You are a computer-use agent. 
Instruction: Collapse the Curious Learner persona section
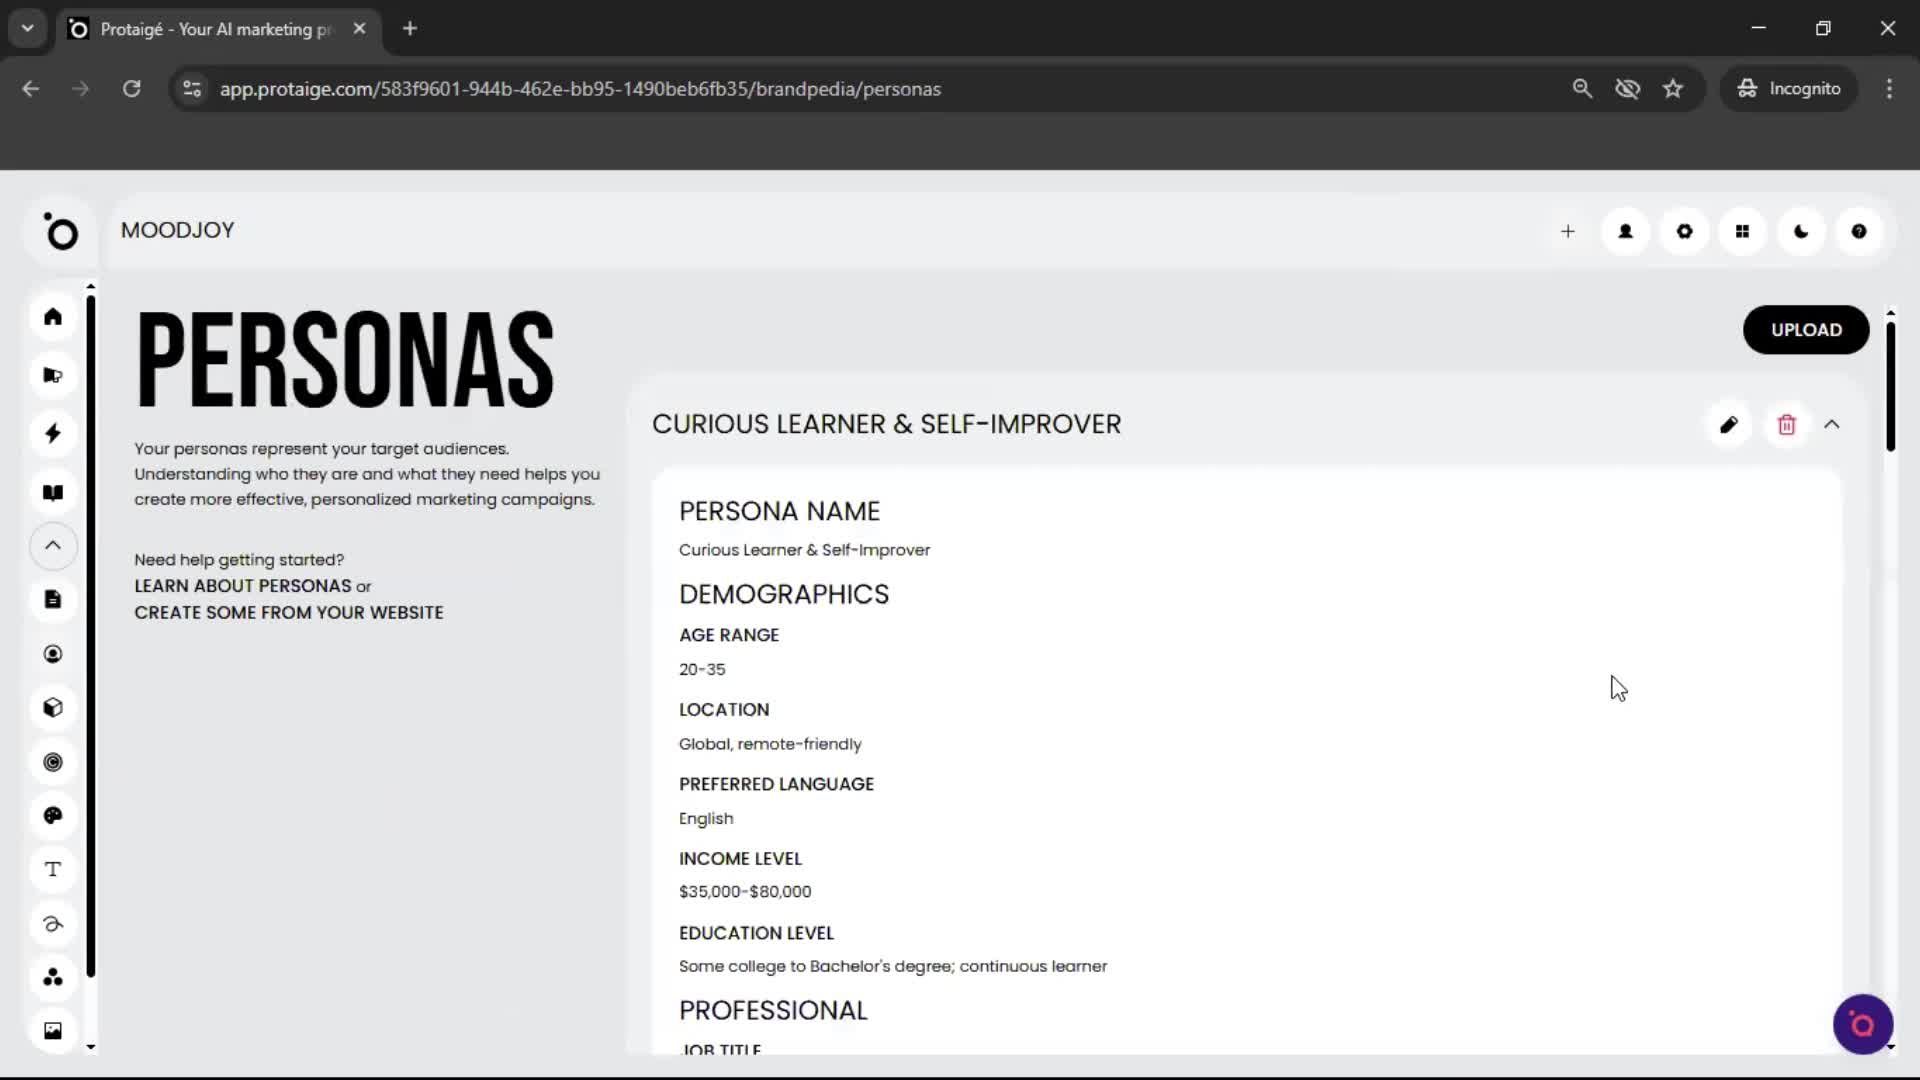(x=1833, y=424)
